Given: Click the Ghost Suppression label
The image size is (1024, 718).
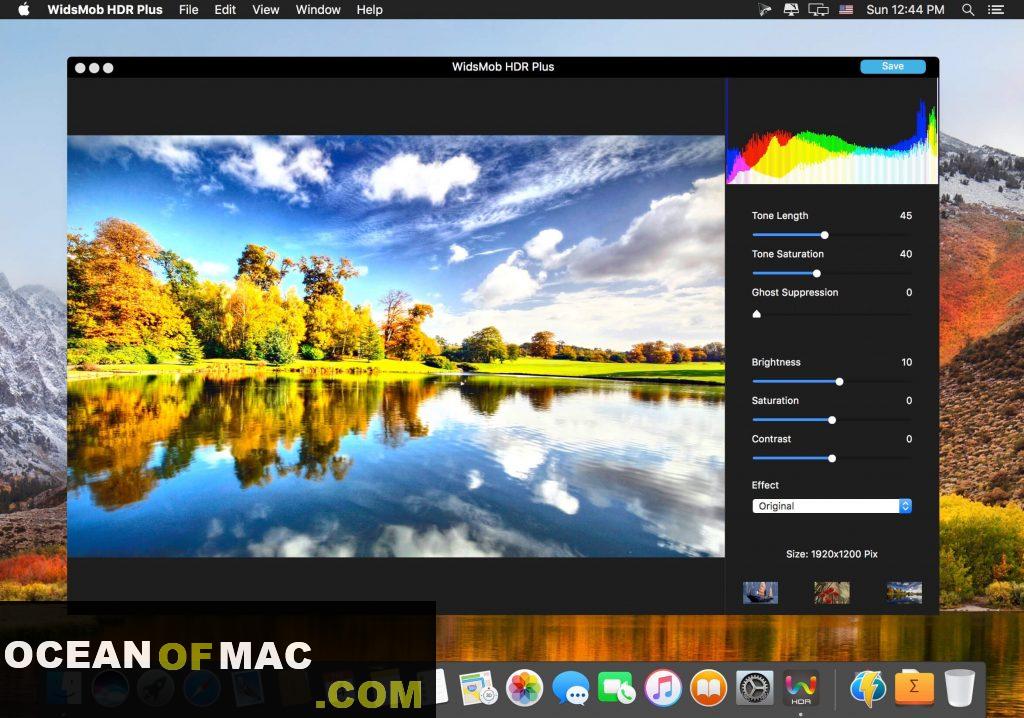Looking at the screenshot, I should [795, 293].
